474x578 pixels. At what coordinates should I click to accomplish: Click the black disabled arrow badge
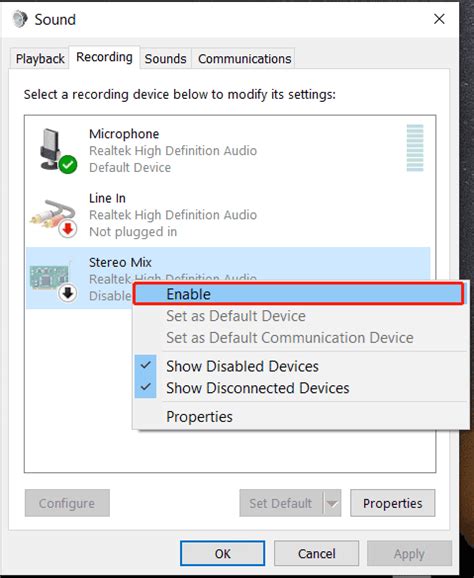67,293
